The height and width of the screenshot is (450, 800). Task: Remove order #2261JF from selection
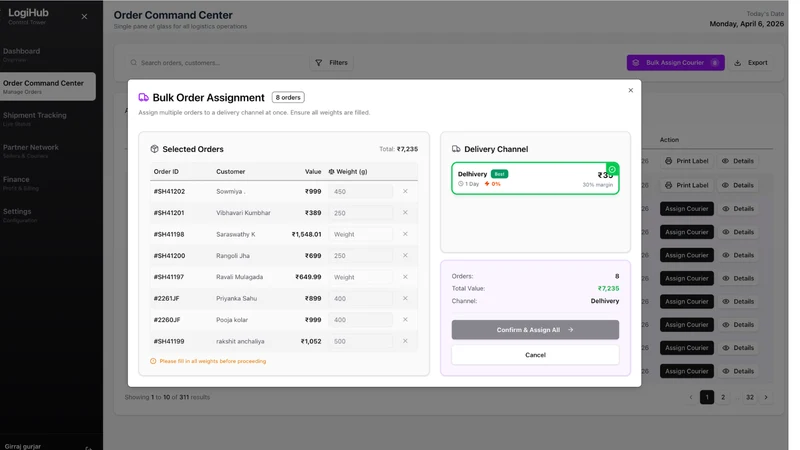[405, 298]
